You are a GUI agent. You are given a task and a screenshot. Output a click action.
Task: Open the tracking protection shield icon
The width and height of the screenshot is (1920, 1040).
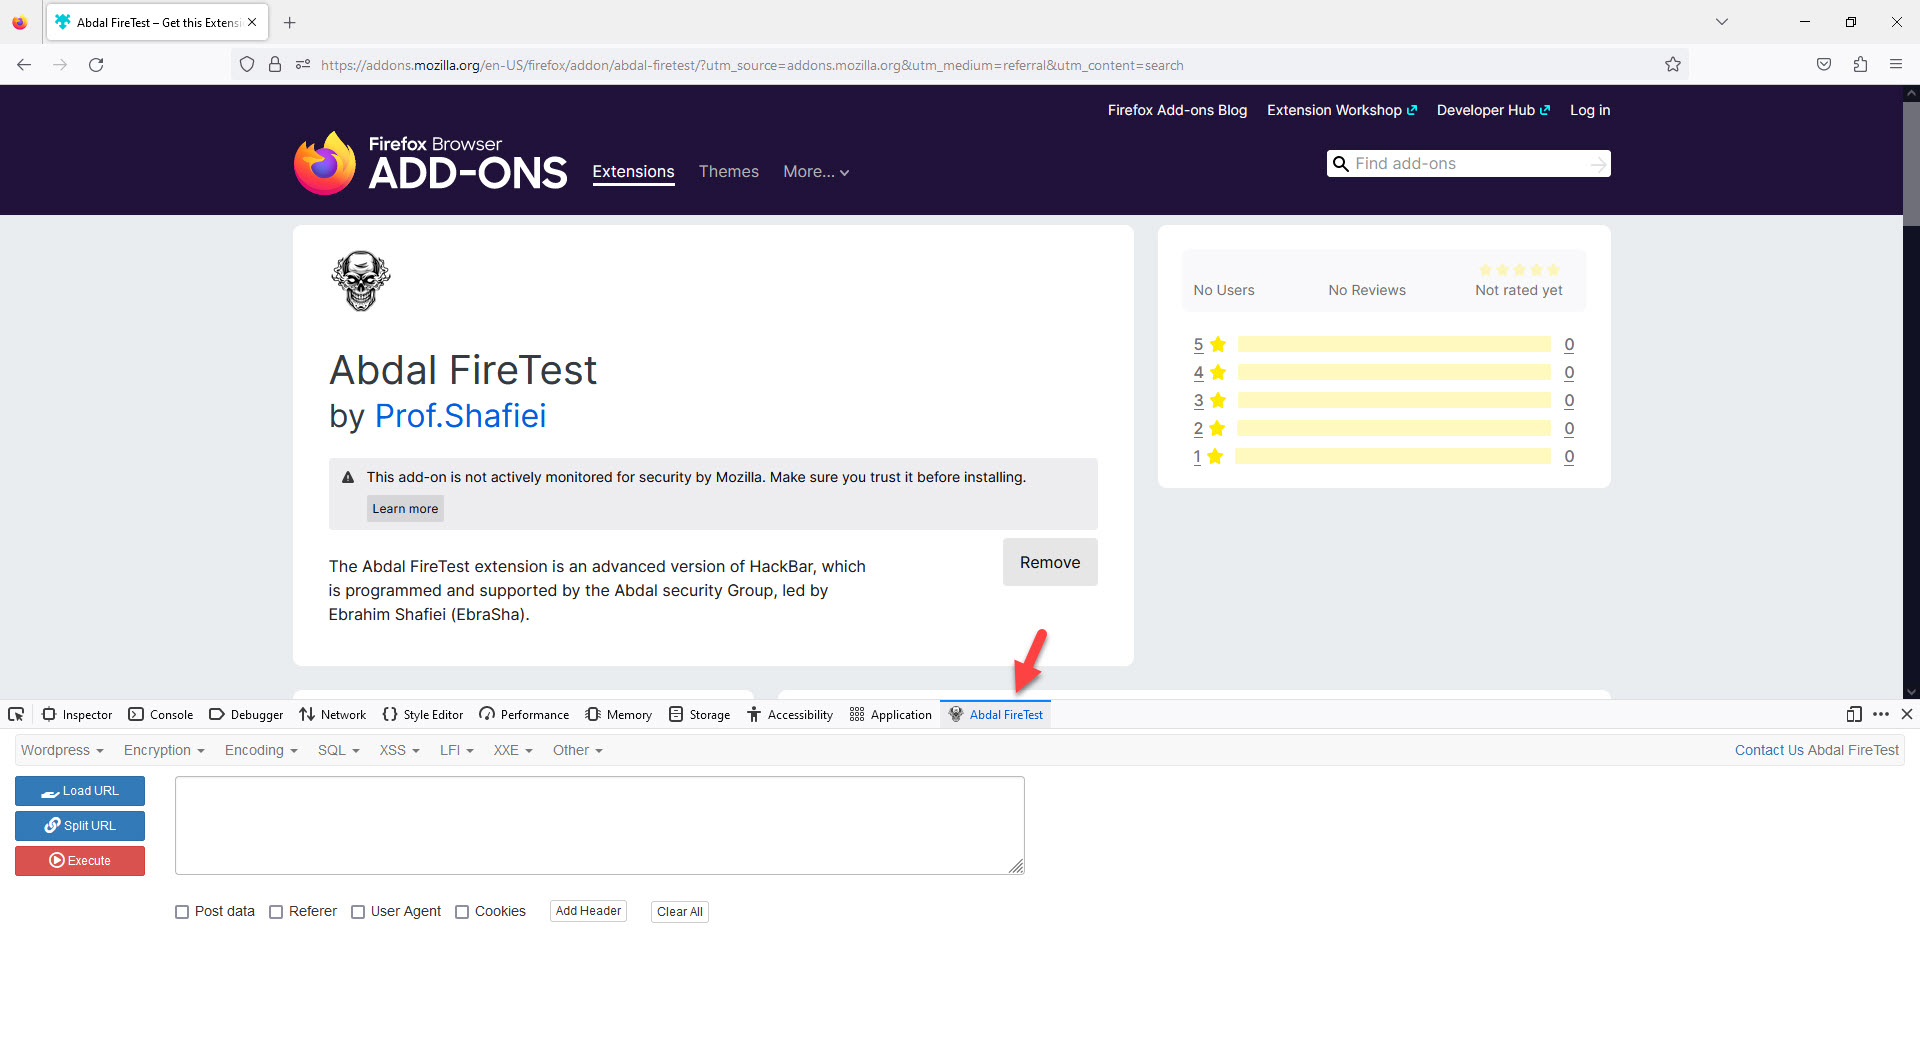click(x=247, y=65)
